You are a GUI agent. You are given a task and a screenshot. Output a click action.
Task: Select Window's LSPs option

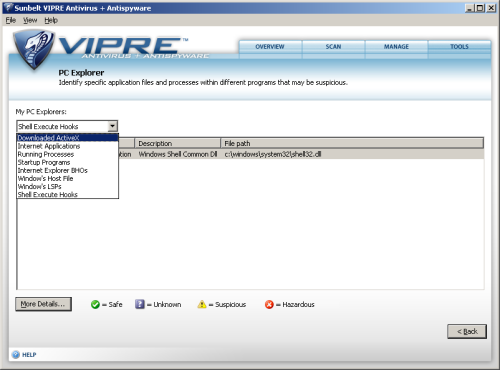(68, 186)
